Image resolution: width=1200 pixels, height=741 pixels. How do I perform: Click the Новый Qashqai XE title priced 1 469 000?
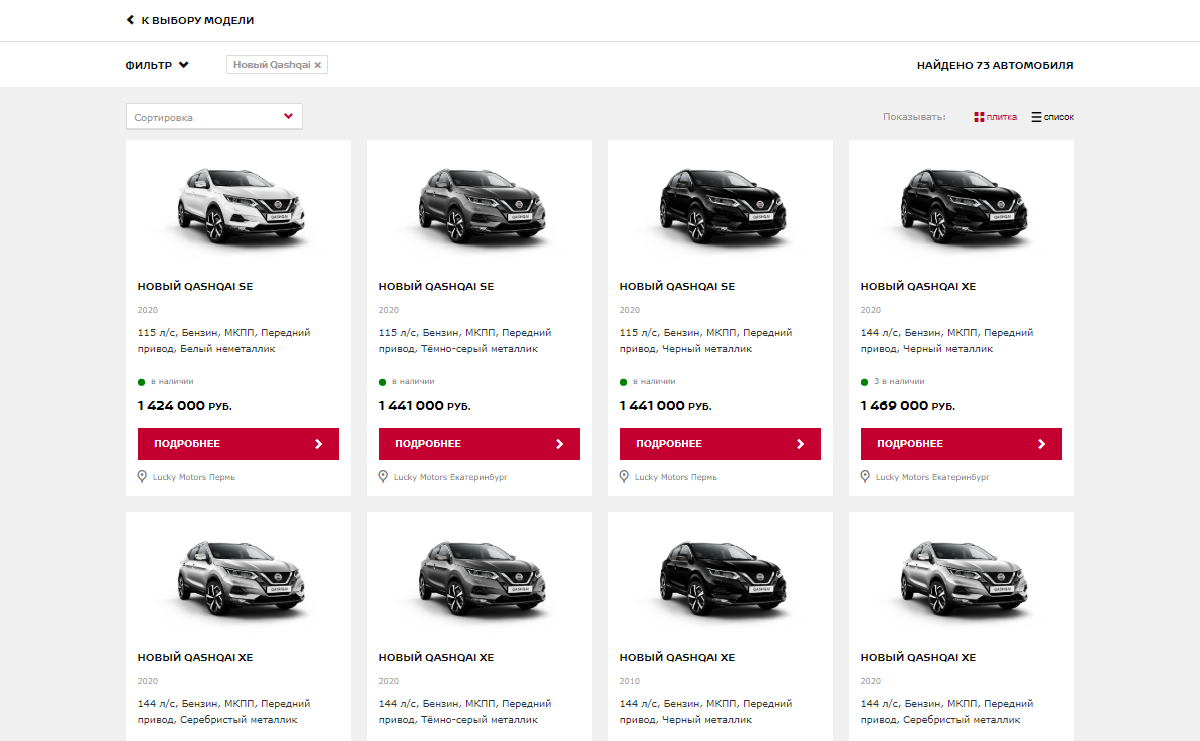(918, 286)
